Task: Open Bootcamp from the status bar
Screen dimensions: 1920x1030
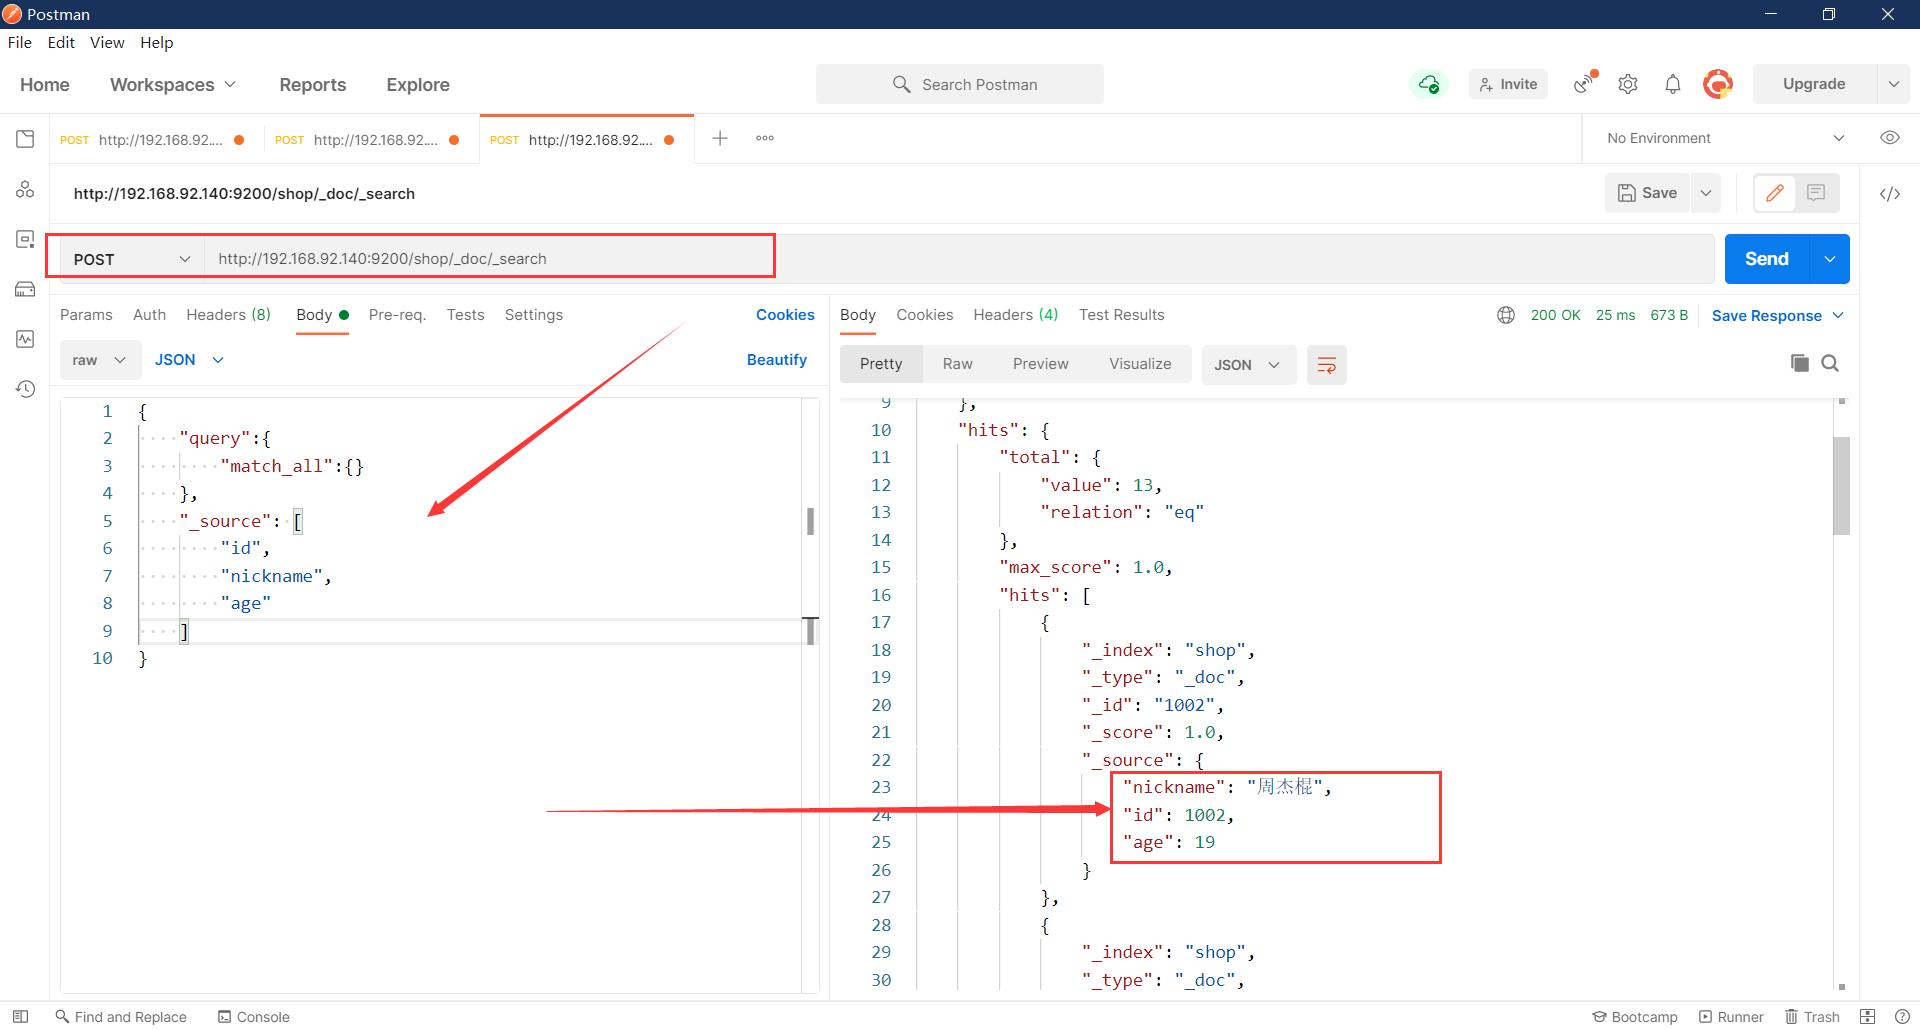Action: pos(1635,1016)
